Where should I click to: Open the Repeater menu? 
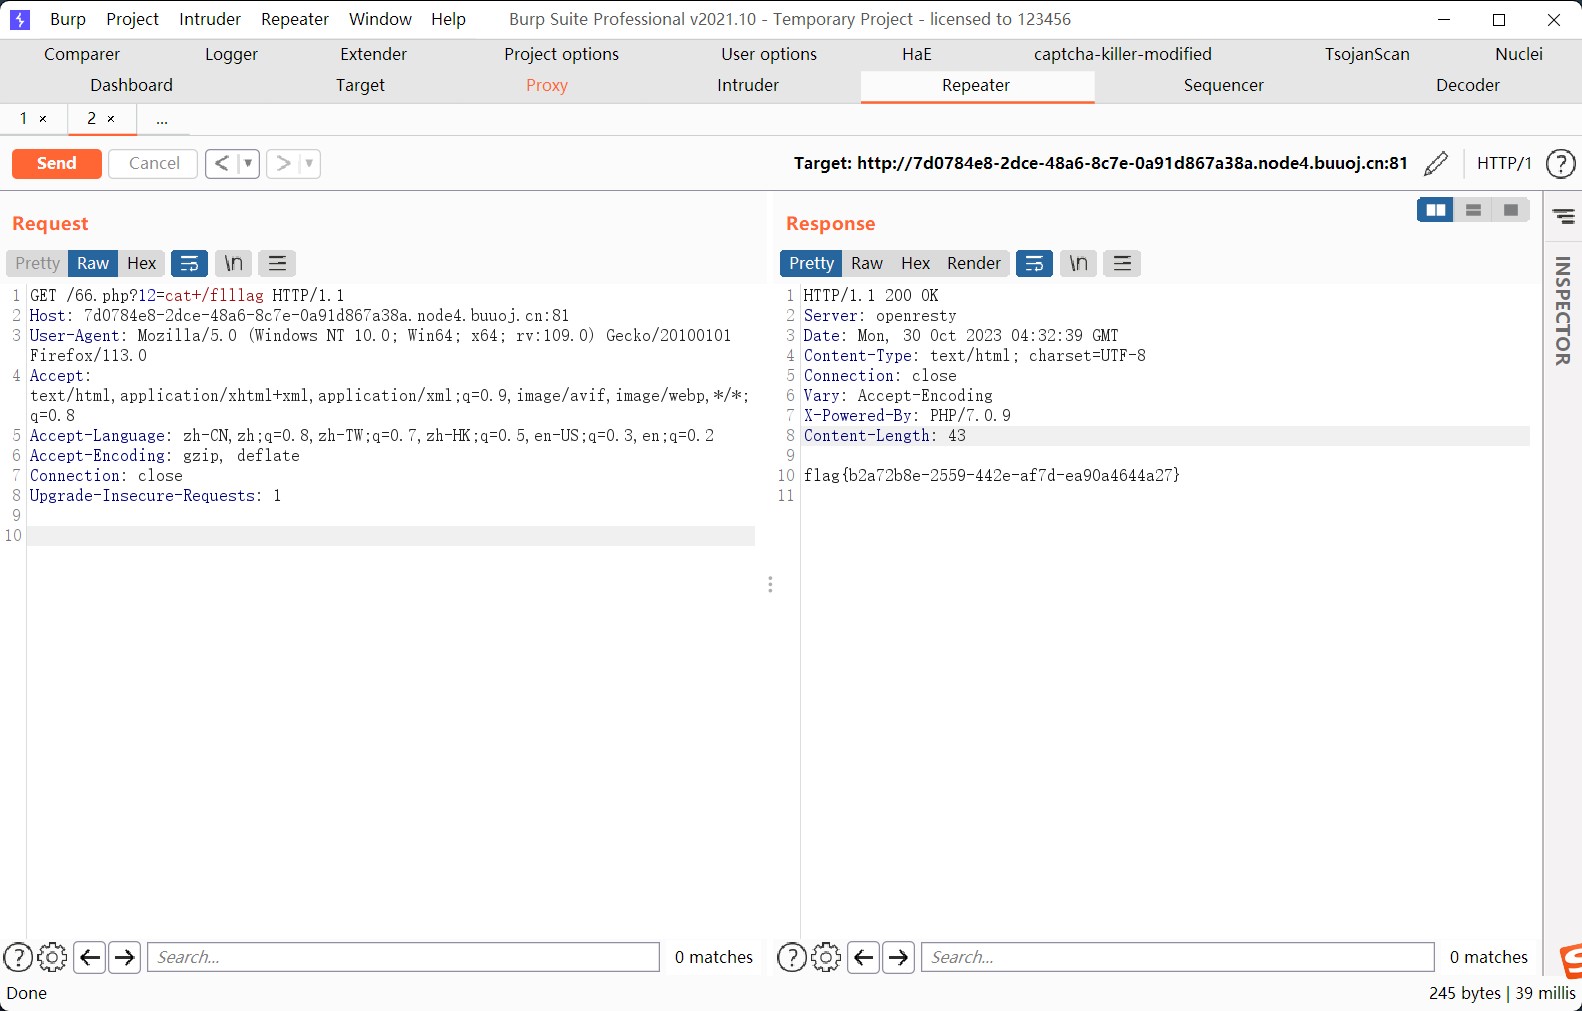pyautogui.click(x=295, y=19)
